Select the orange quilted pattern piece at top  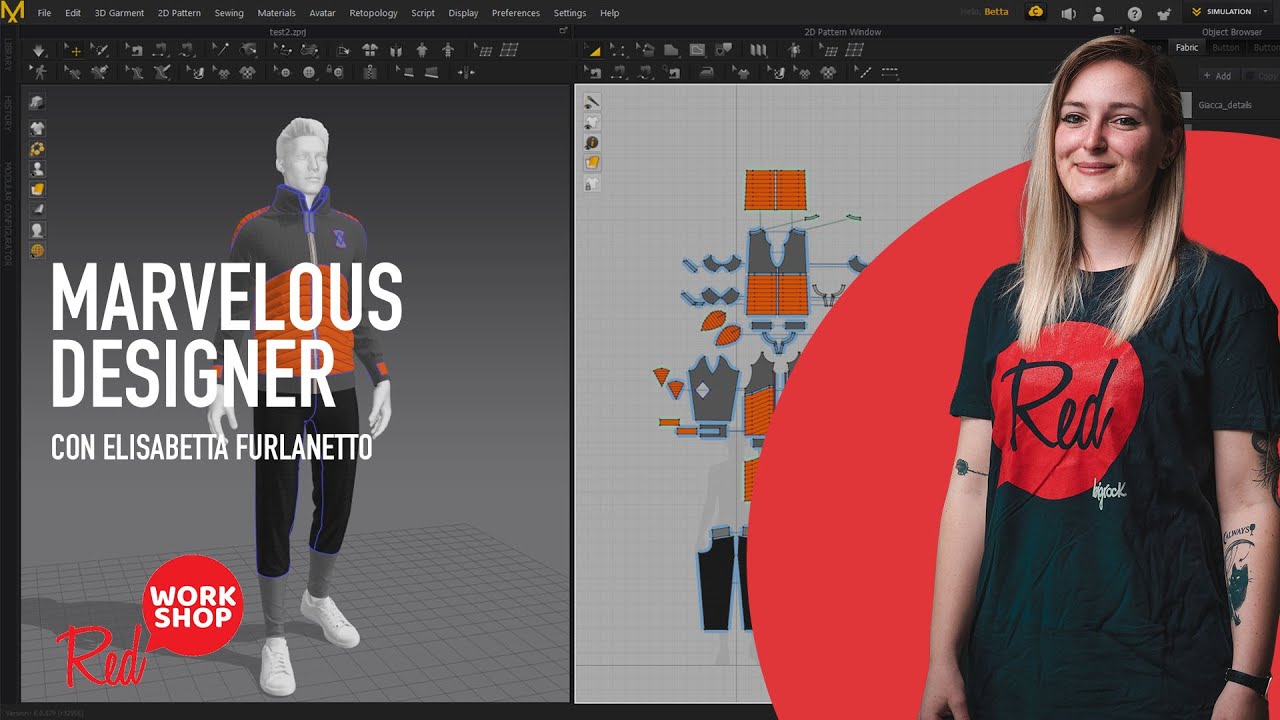point(775,189)
